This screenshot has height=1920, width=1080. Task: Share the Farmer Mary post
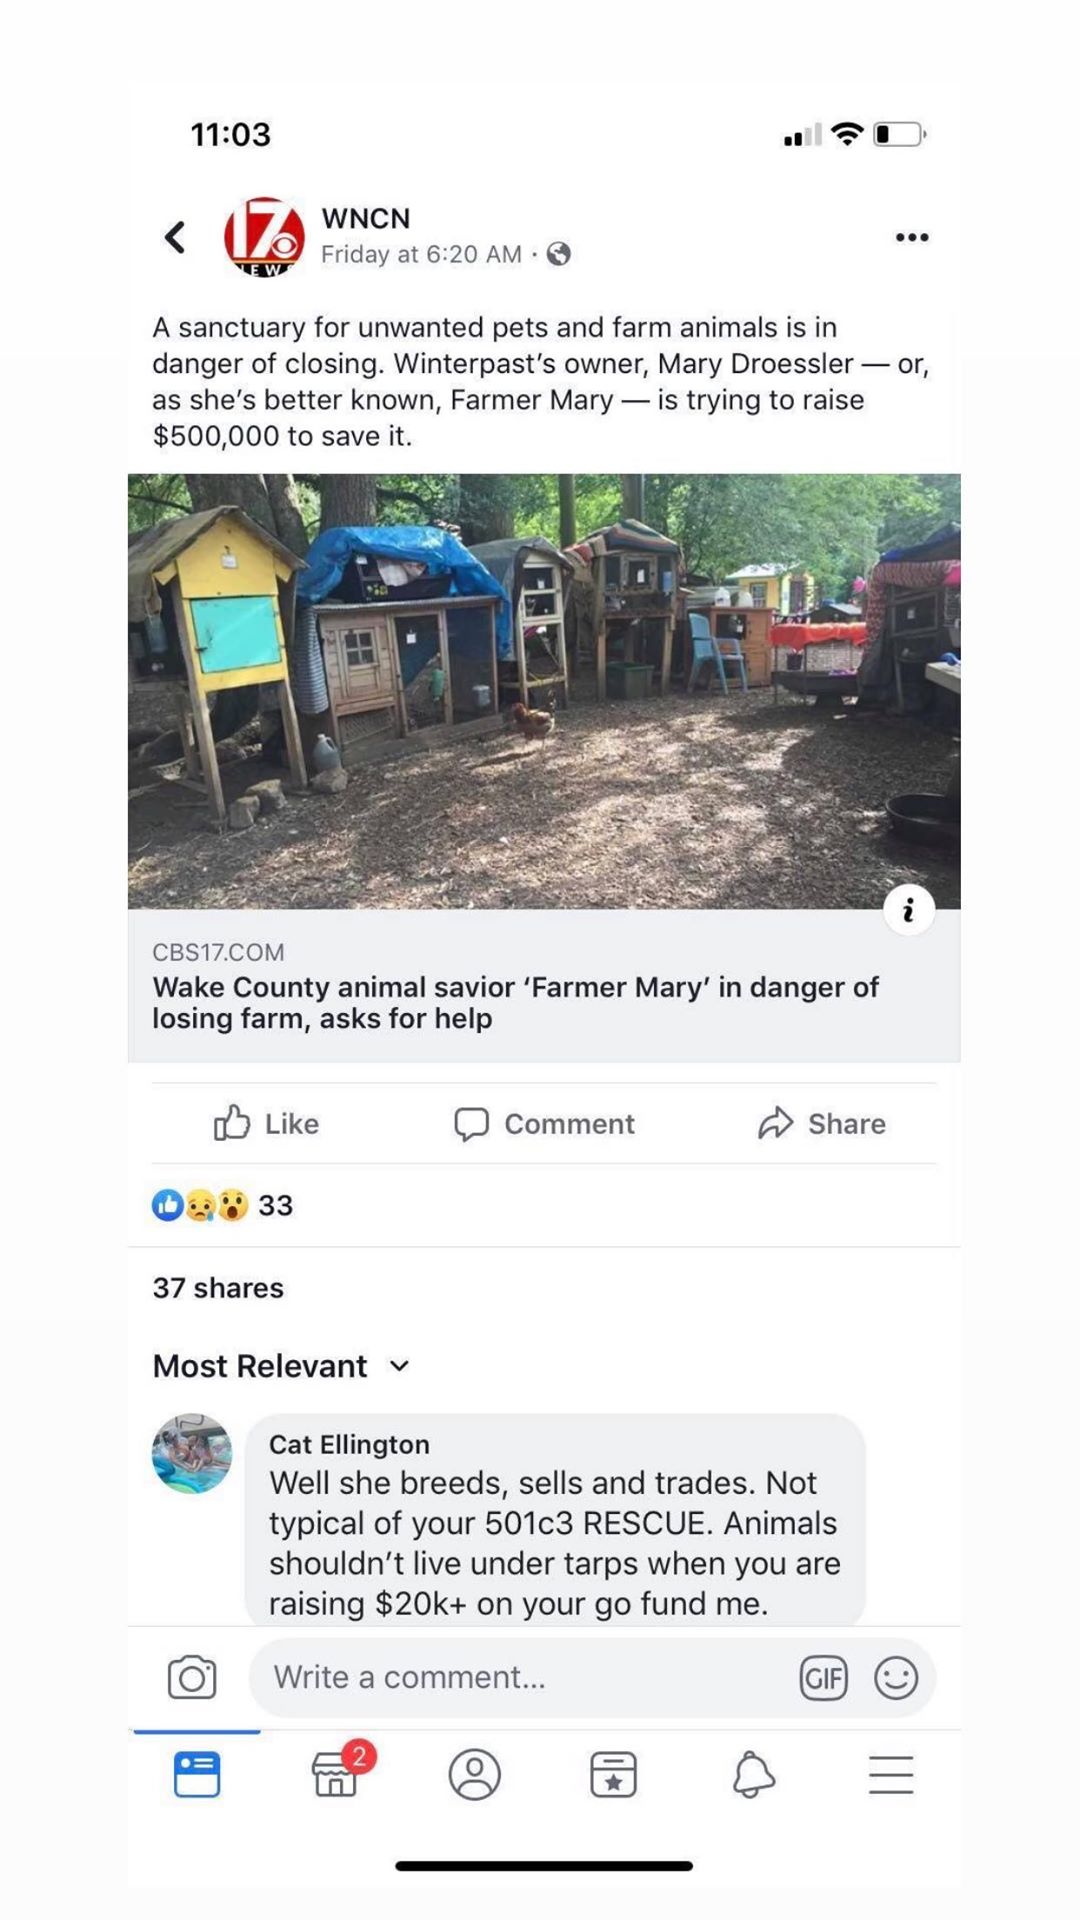point(821,1124)
